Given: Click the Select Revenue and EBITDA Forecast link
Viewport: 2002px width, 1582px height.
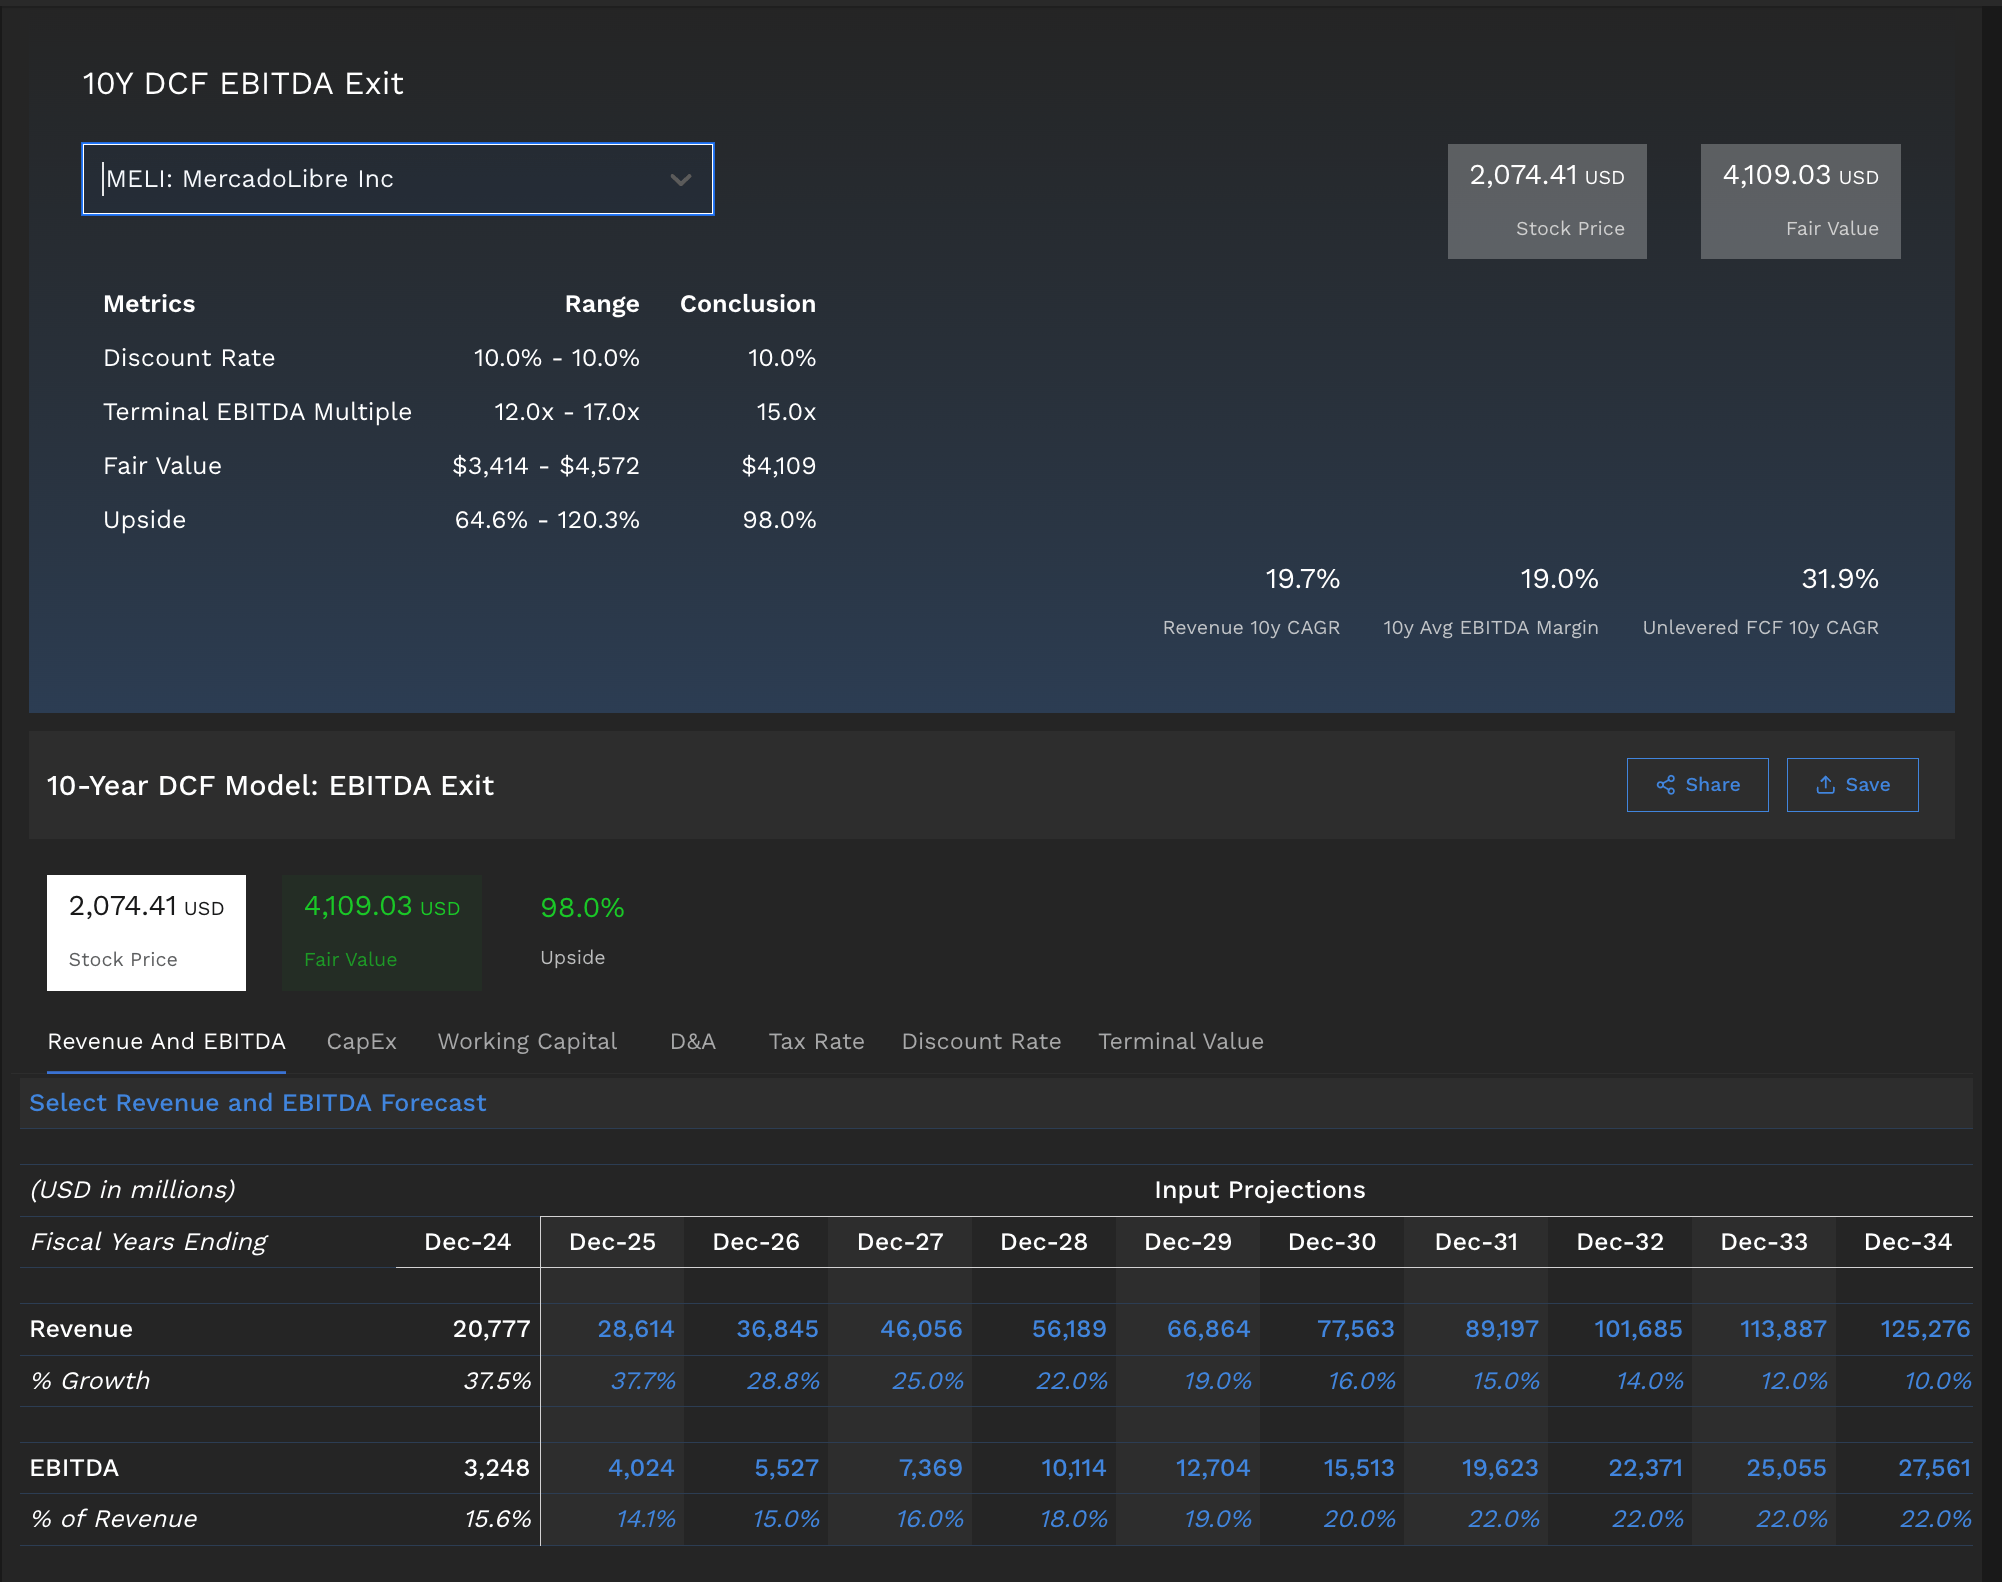Looking at the screenshot, I should tap(258, 1103).
